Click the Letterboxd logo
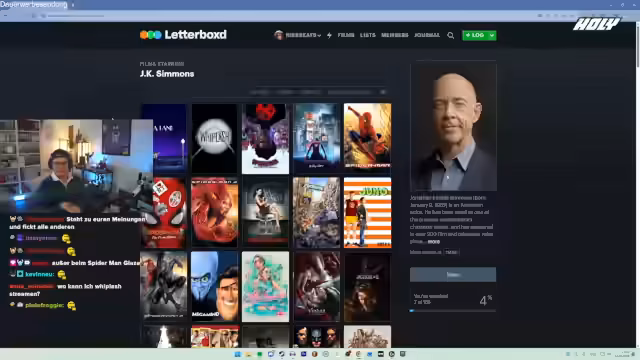This screenshot has height=360, width=640. [x=183, y=35]
